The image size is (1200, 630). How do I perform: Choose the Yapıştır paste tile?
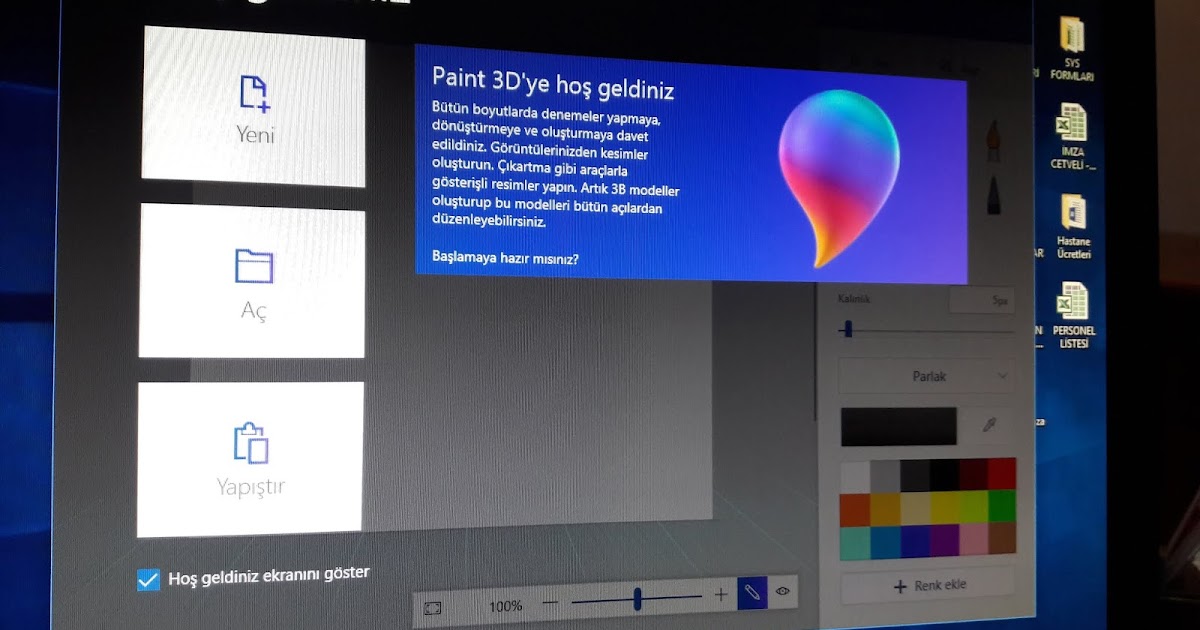pyautogui.click(x=250, y=459)
